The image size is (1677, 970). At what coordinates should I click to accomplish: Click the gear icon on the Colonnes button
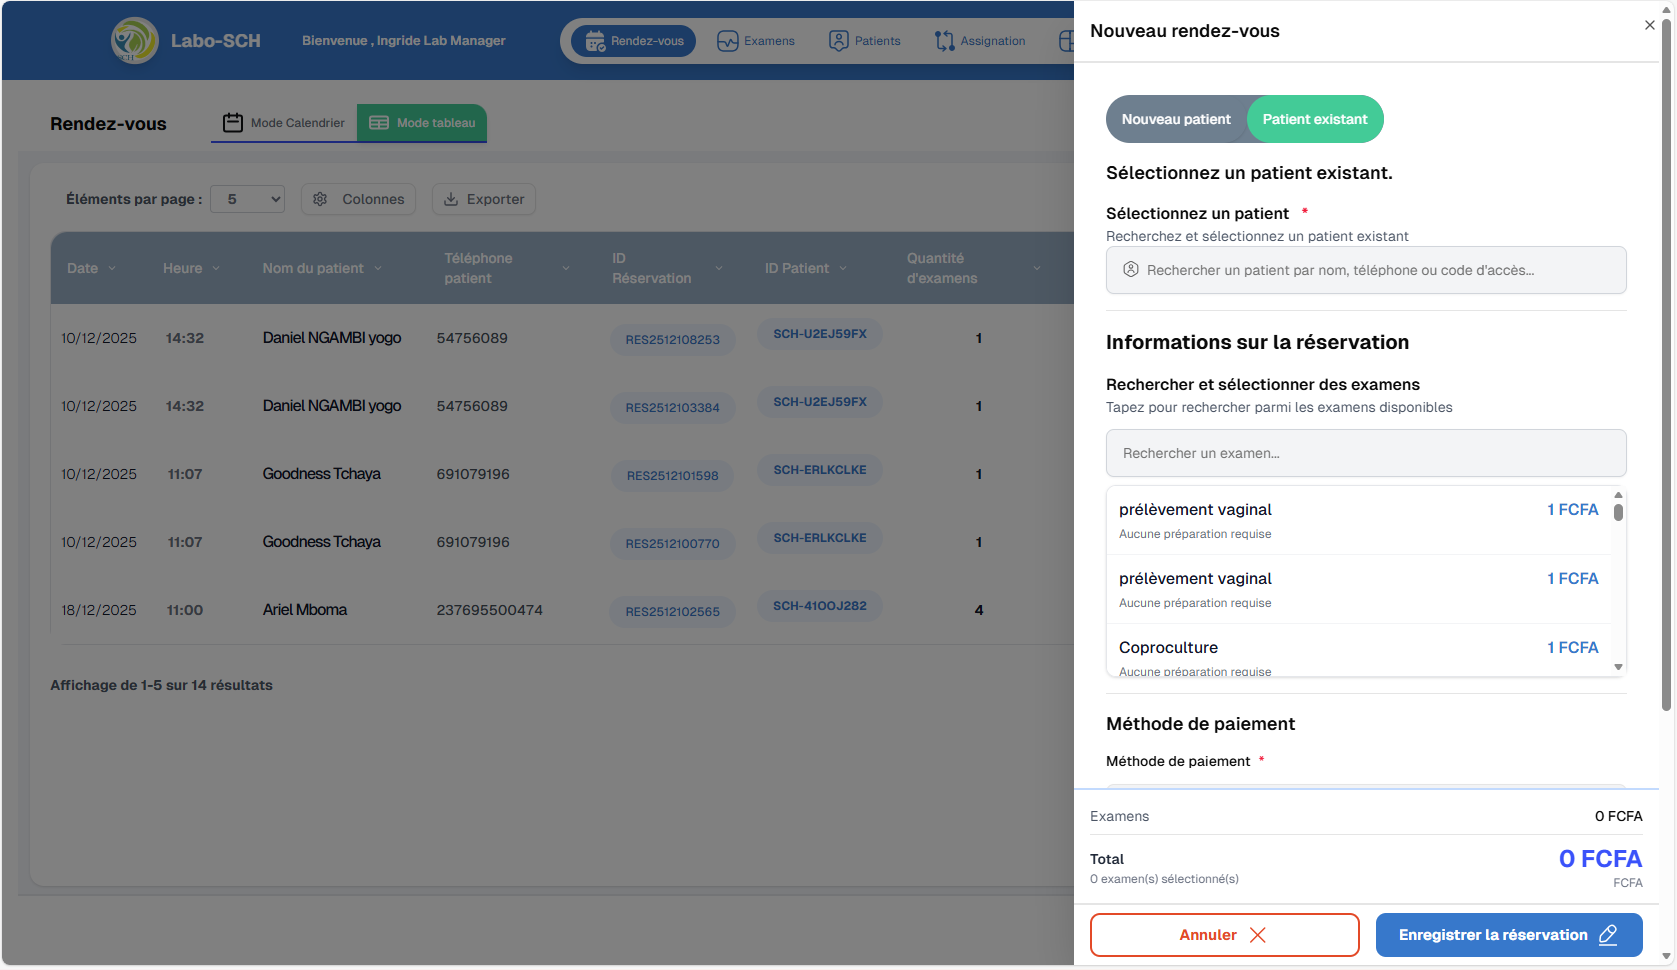pos(320,199)
